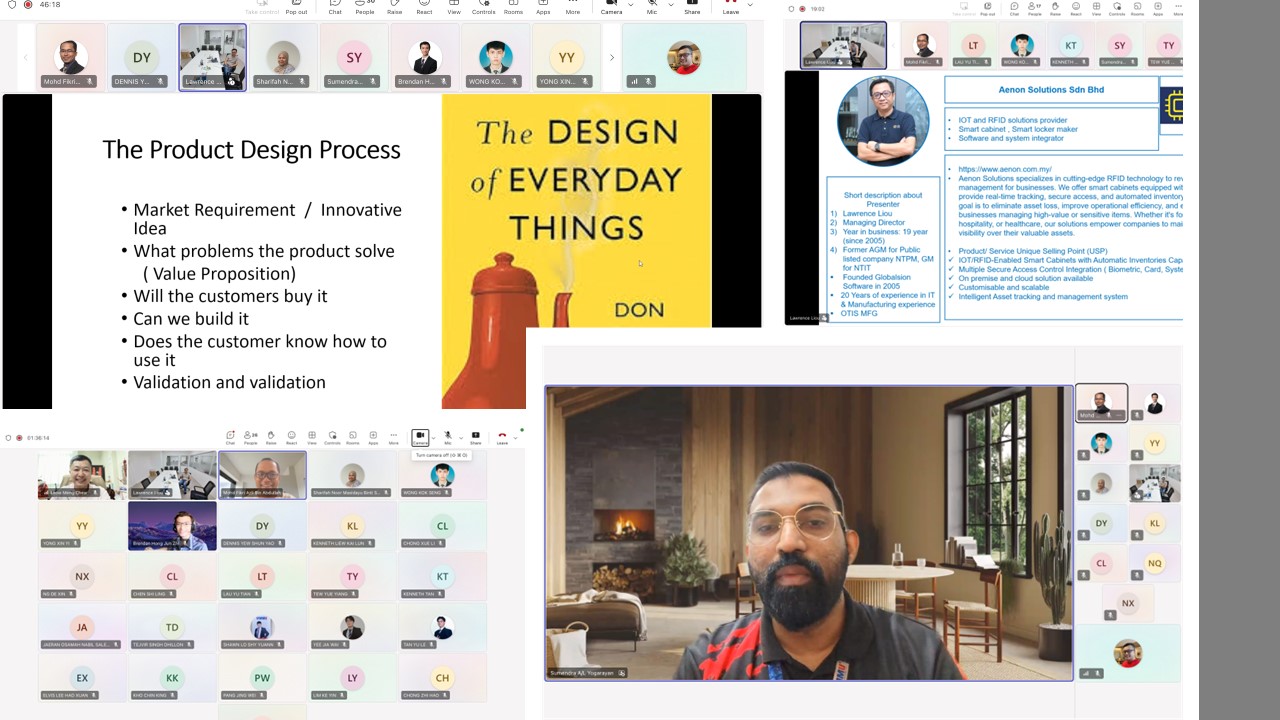Open Rooms in the 46:18 meeting toolbar
Image resolution: width=1280 pixels, height=720 pixels.
[513, 7]
